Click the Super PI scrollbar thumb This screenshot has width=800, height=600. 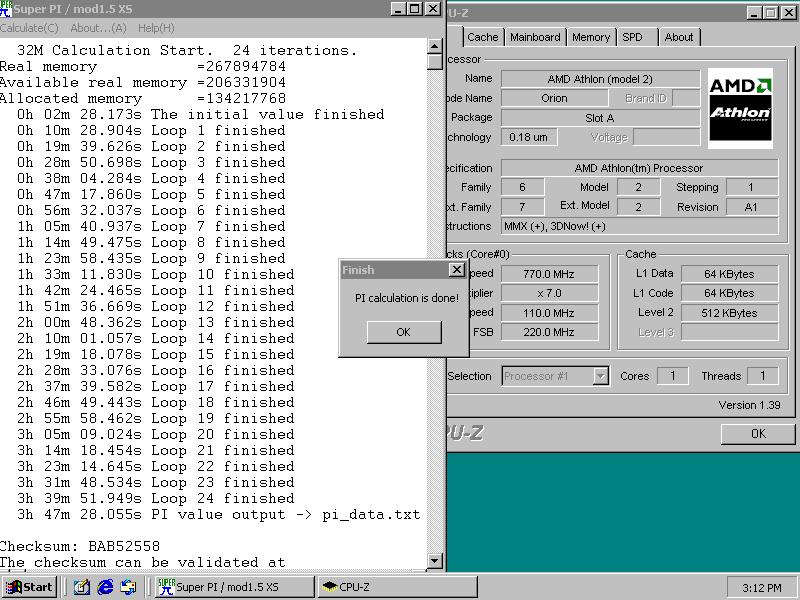click(434, 62)
